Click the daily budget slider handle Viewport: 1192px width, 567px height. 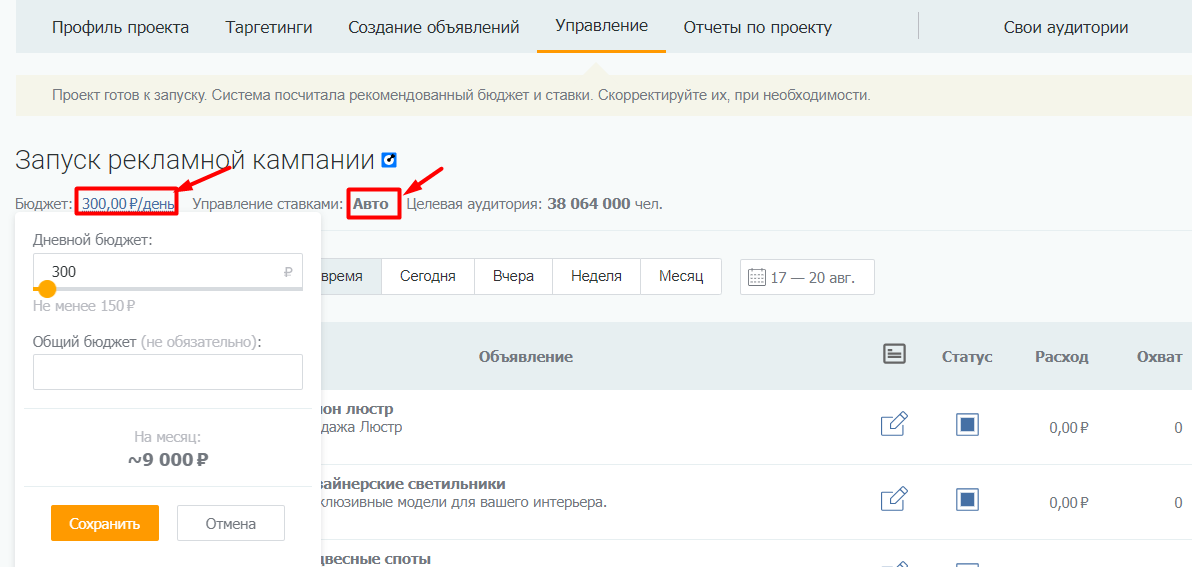(x=46, y=288)
